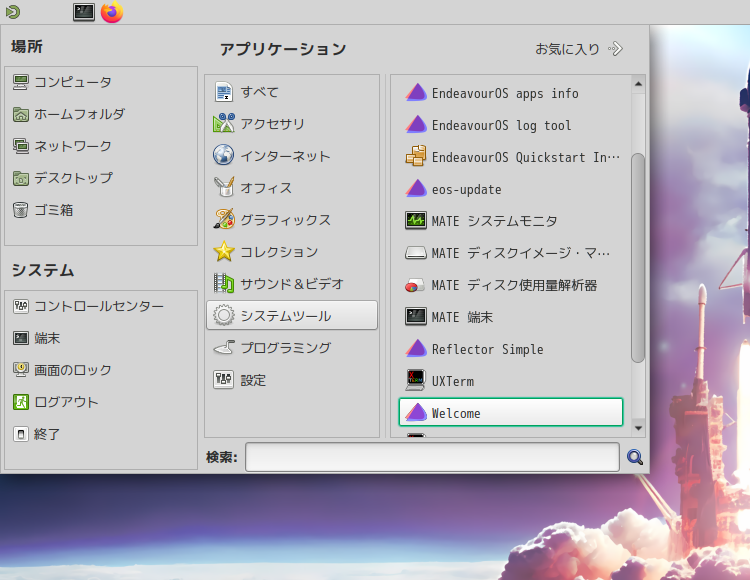
Task: Launch EndeavourOS apps info
Action: tap(511, 93)
